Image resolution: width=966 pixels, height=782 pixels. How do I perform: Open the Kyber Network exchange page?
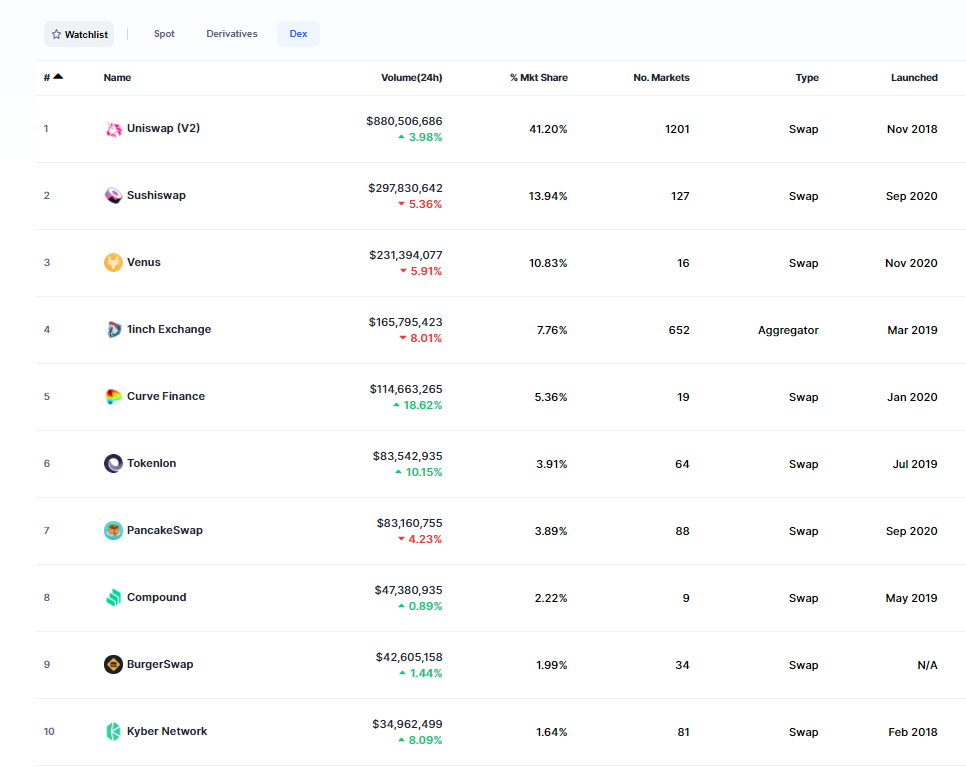click(167, 731)
